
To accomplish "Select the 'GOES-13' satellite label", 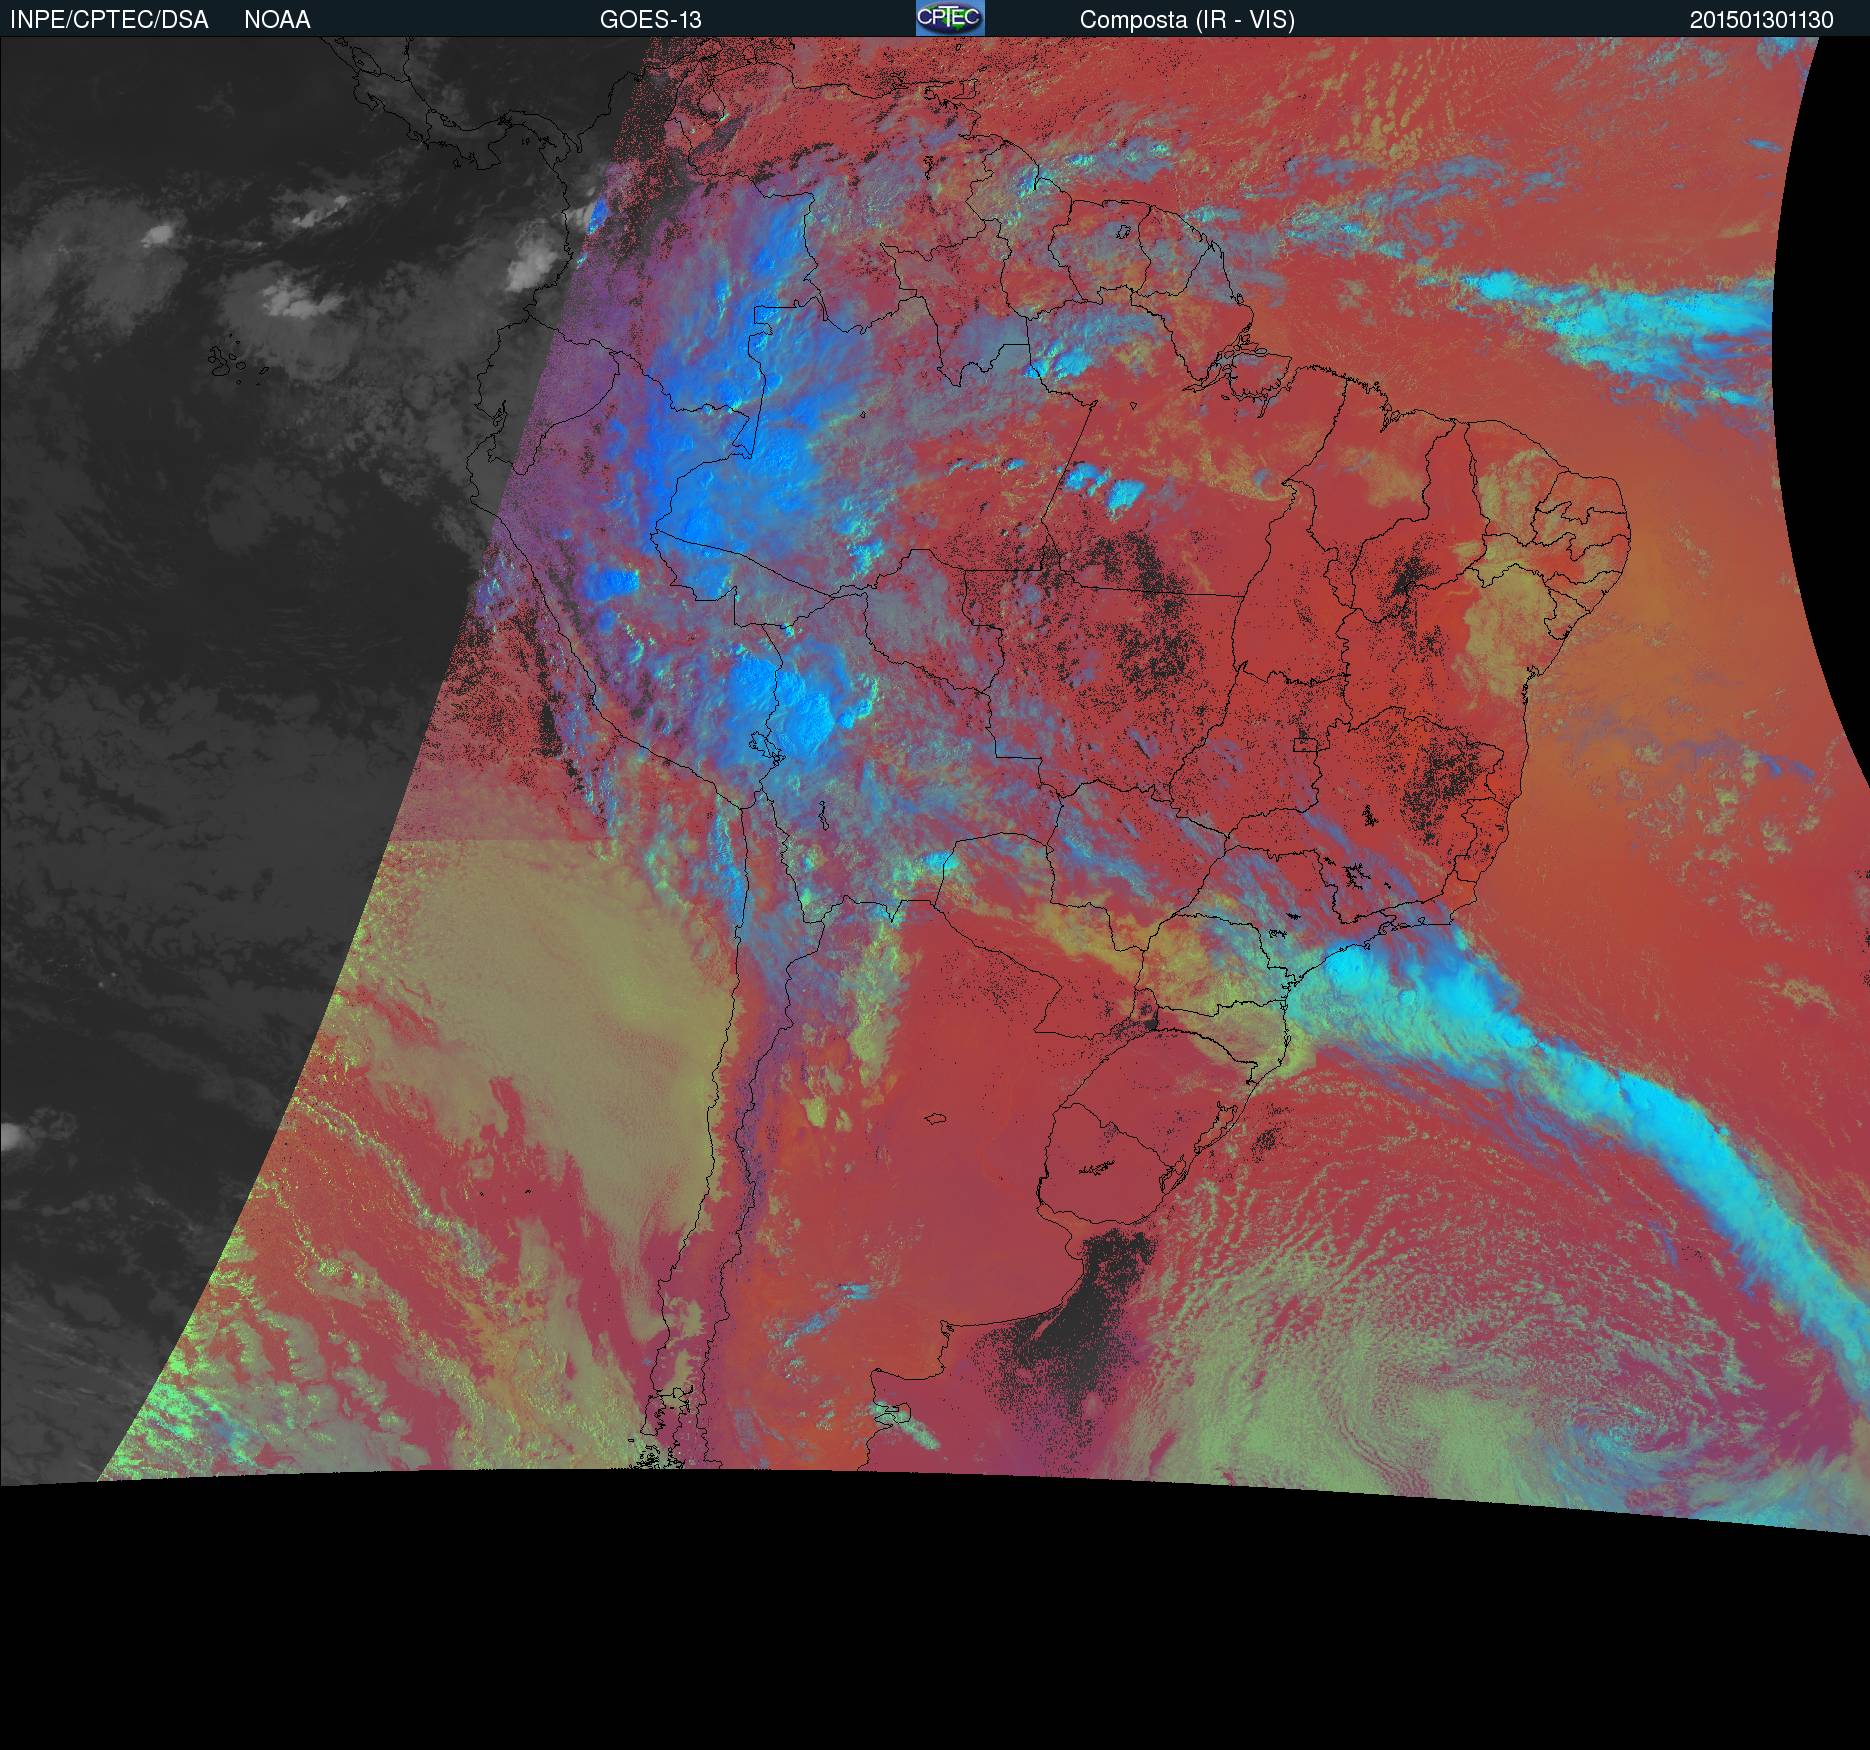I will 650,20.
